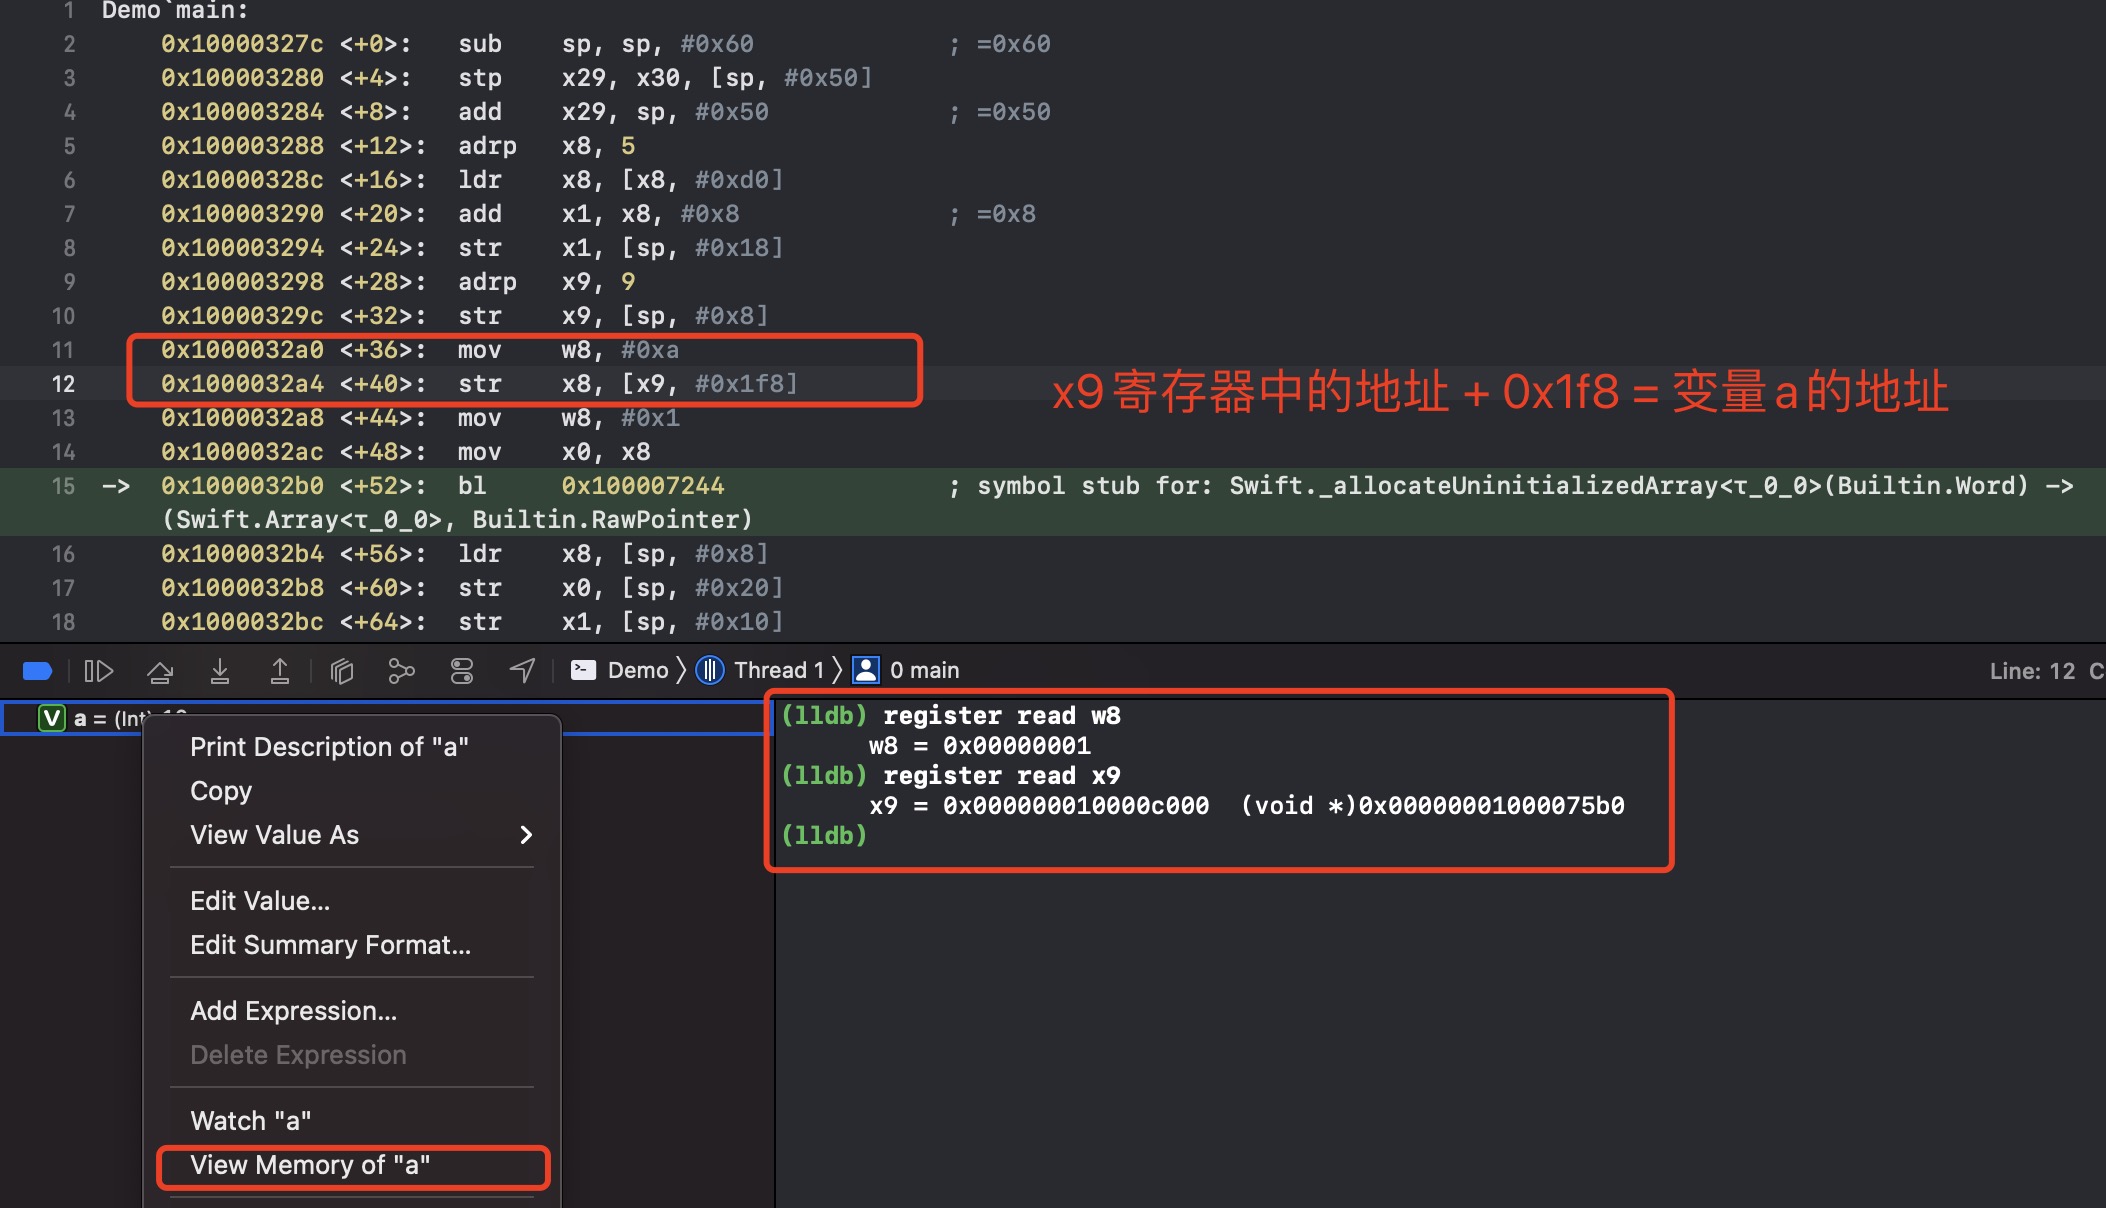Open Debug View Hierarchy
The image size is (2106, 1208).
point(342,671)
